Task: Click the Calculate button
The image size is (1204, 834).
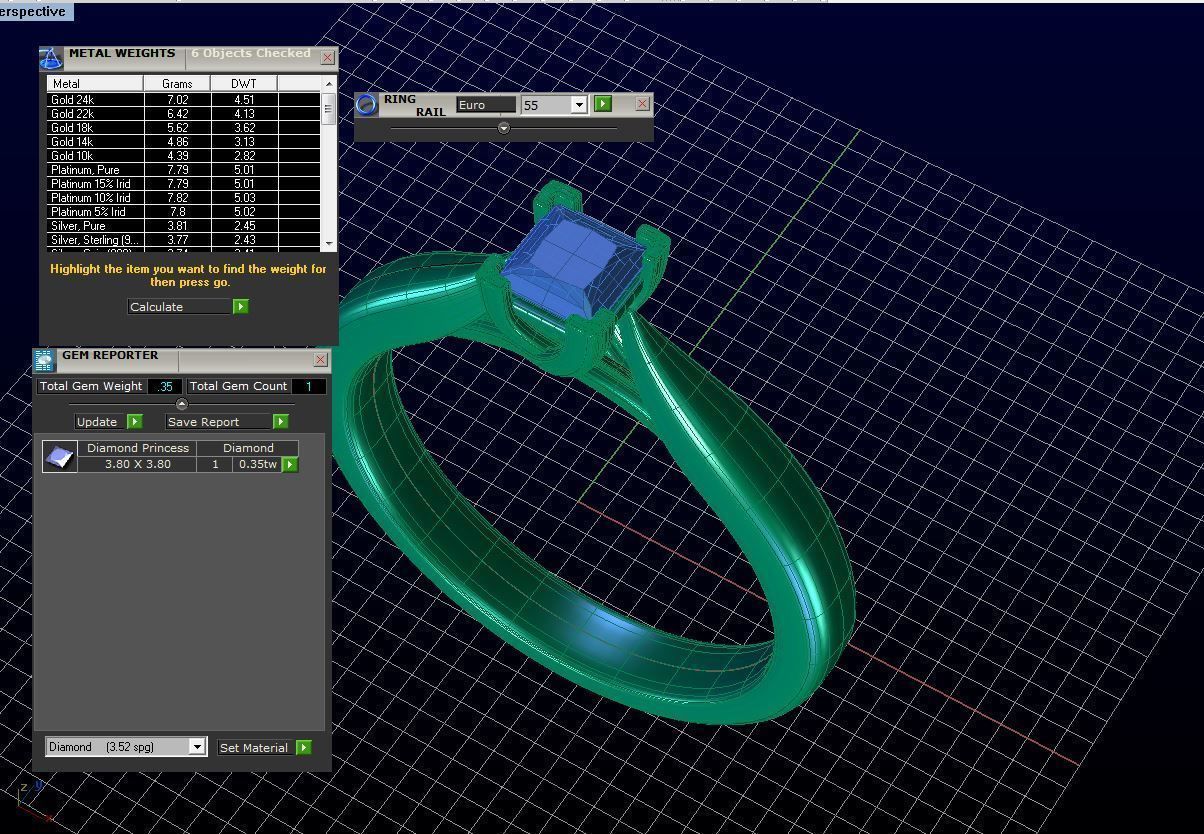Action: tap(180, 307)
